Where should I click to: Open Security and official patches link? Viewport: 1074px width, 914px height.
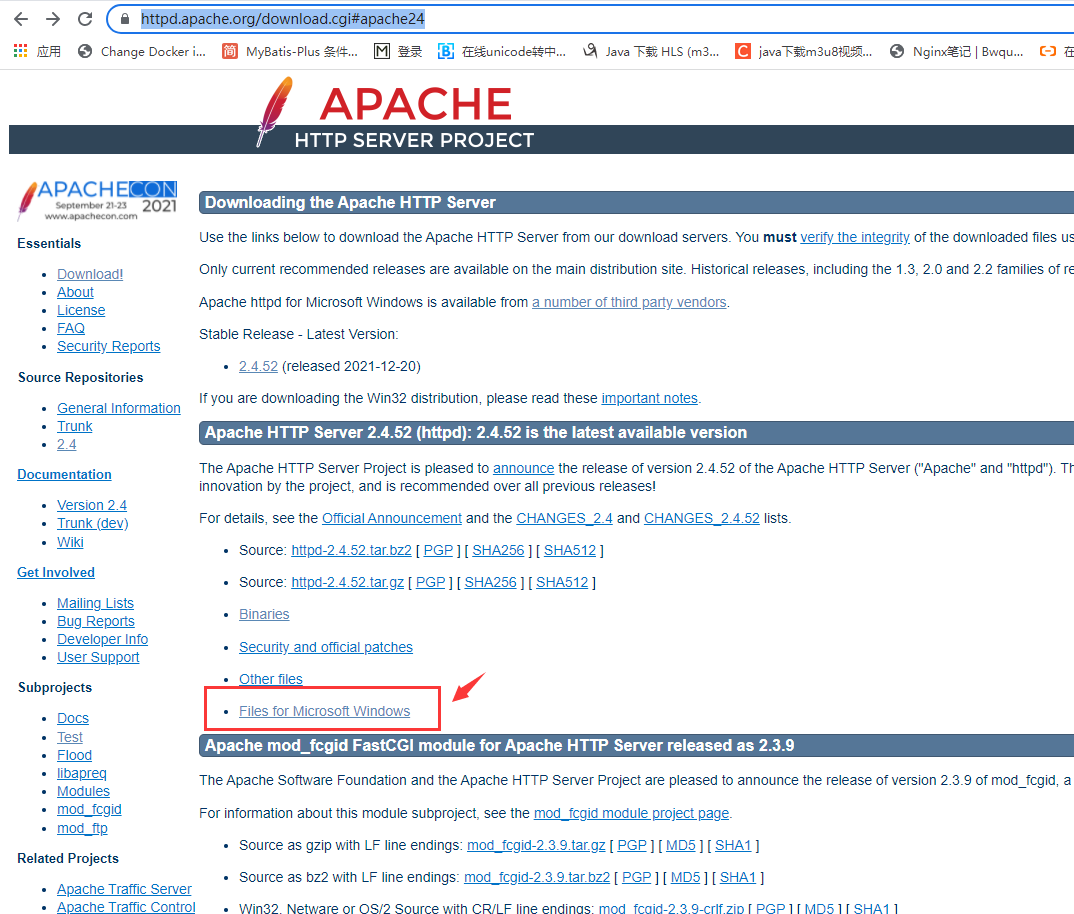(325, 647)
